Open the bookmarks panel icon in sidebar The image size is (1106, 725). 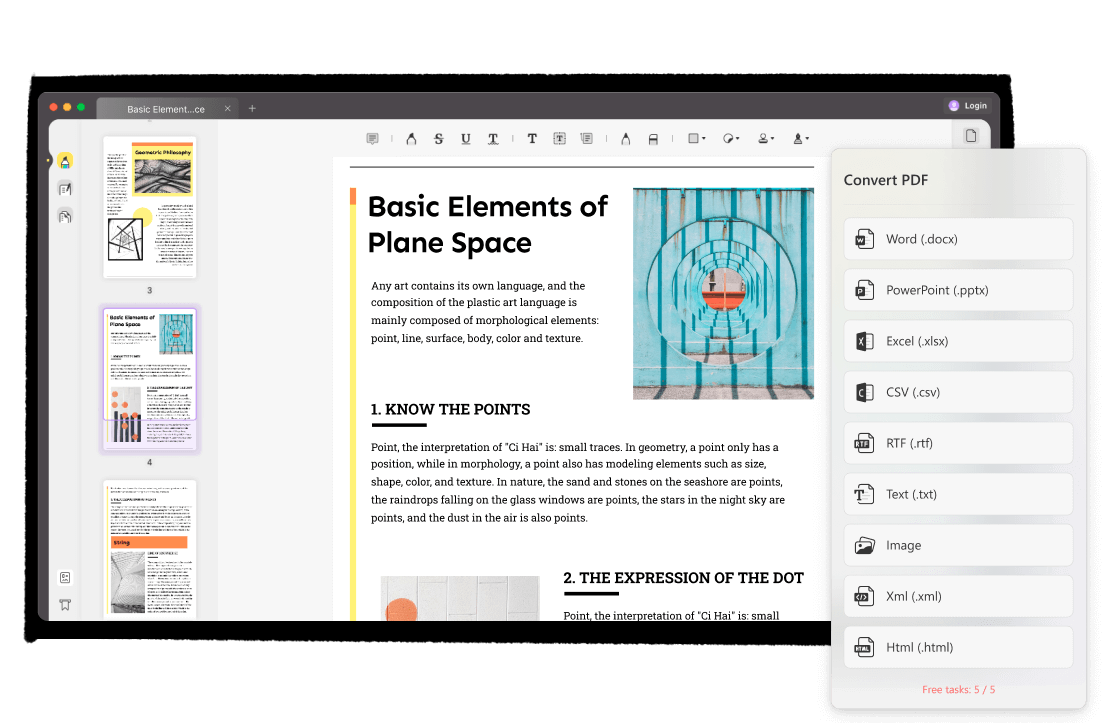tap(65, 605)
